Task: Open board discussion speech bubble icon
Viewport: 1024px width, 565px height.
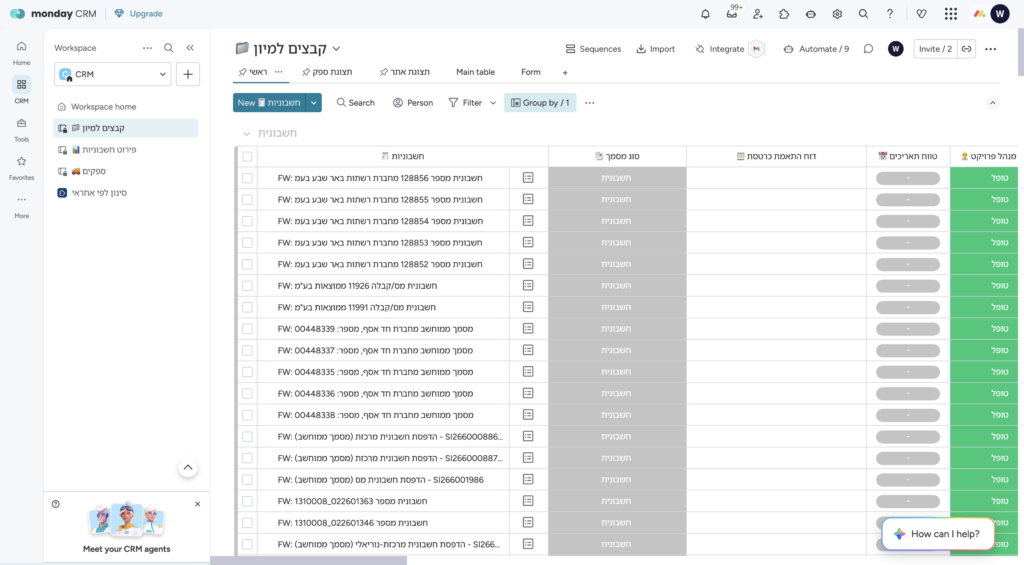Action: pyautogui.click(x=868, y=49)
